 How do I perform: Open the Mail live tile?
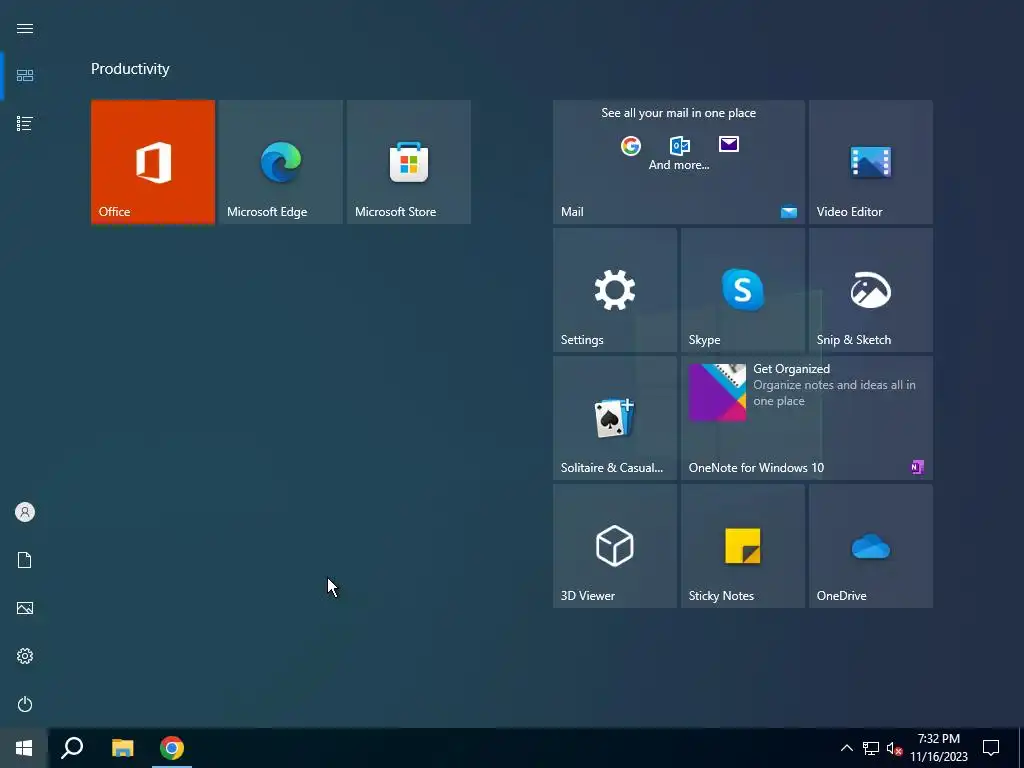pos(679,162)
